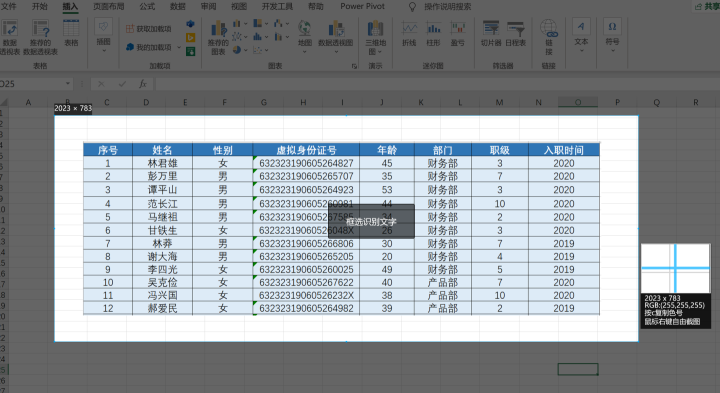The width and height of the screenshot is (720, 393).
Task: Click the Tell Me search box (操作说明搜索)
Action: click(447, 6)
